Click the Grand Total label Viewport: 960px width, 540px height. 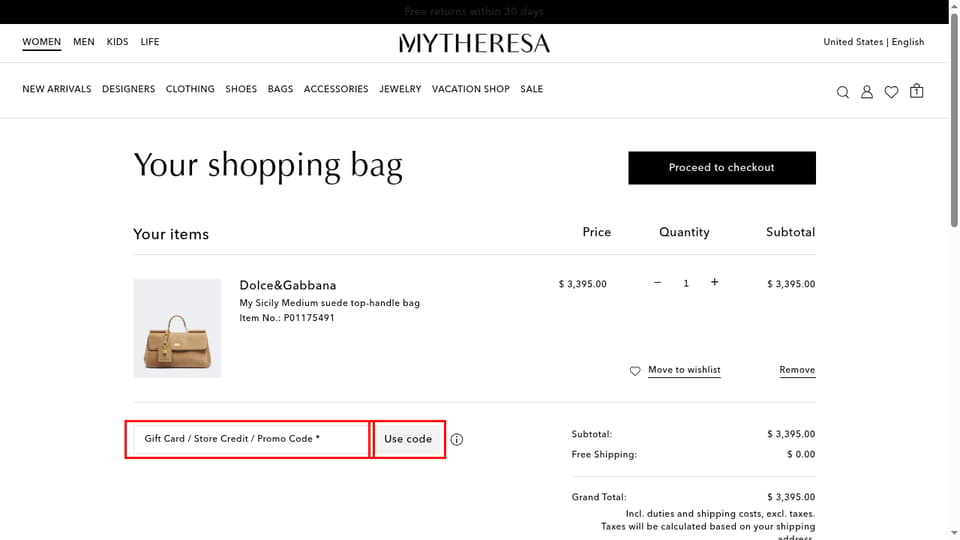pyautogui.click(x=599, y=497)
